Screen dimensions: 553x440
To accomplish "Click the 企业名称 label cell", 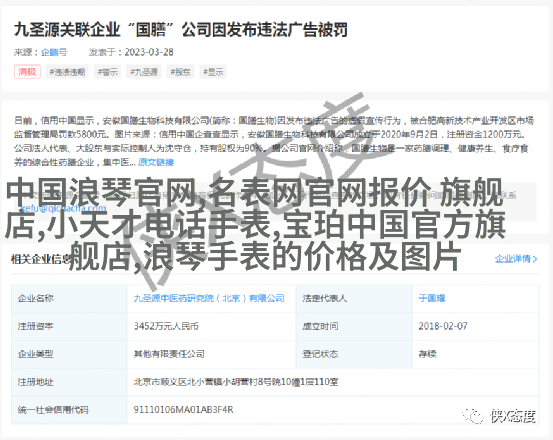I will [69, 298].
